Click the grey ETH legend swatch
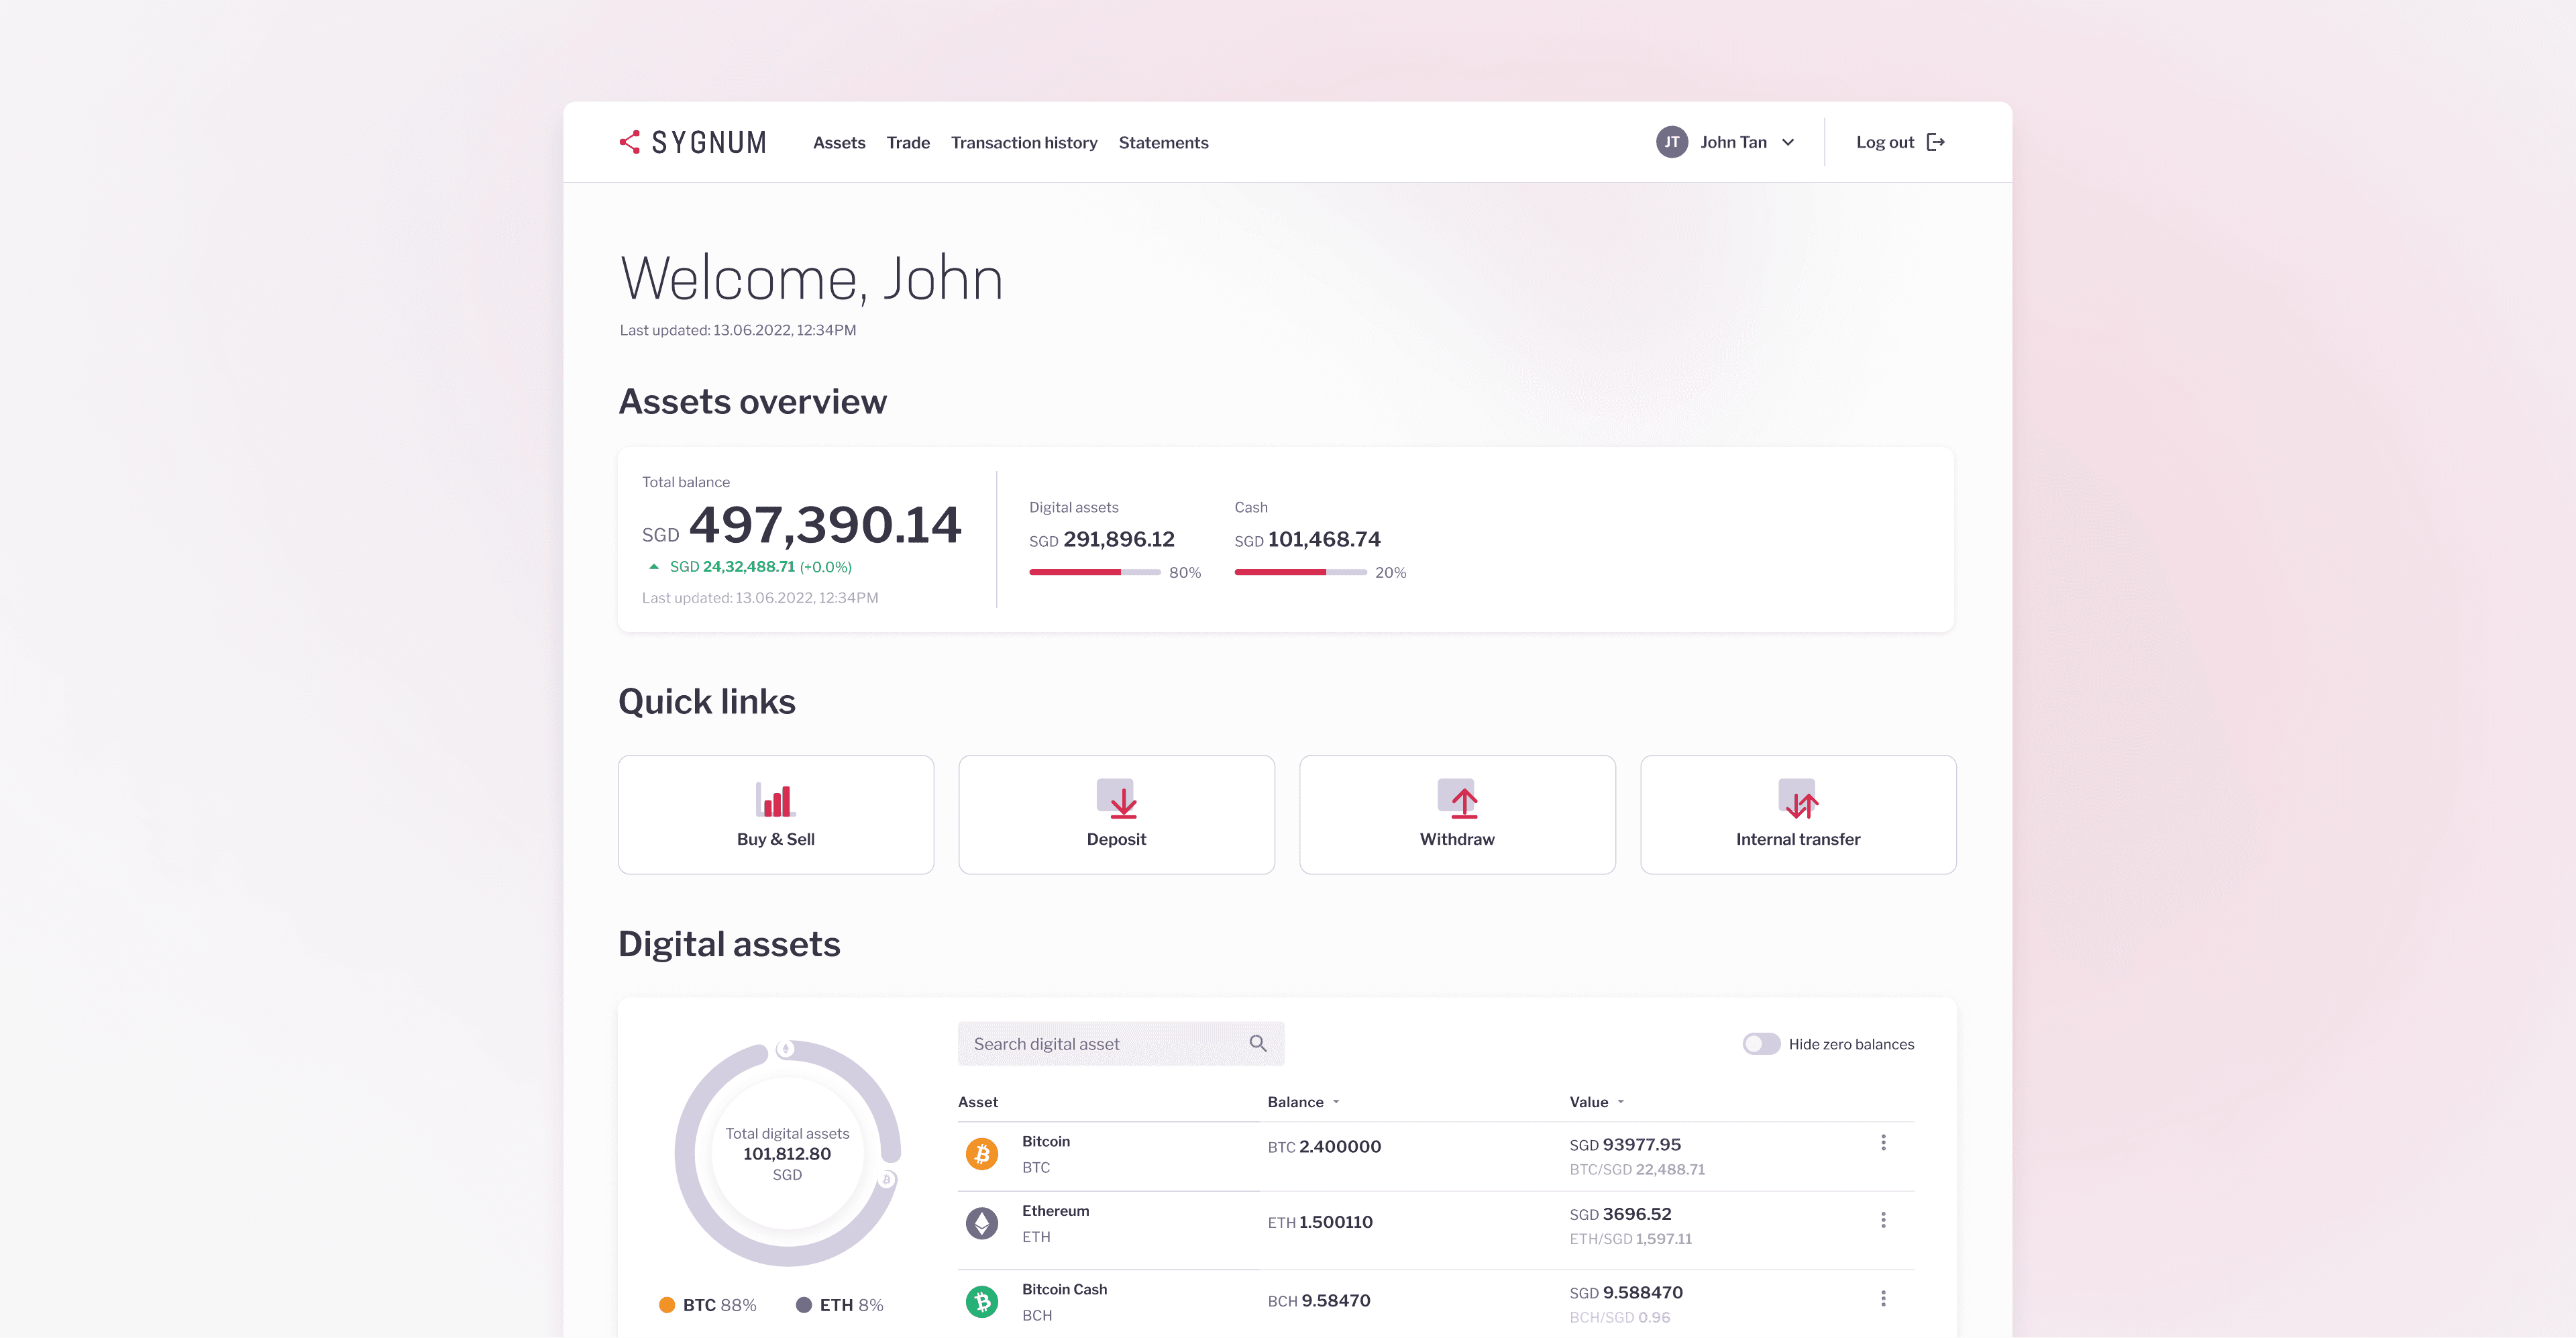 (x=804, y=1305)
